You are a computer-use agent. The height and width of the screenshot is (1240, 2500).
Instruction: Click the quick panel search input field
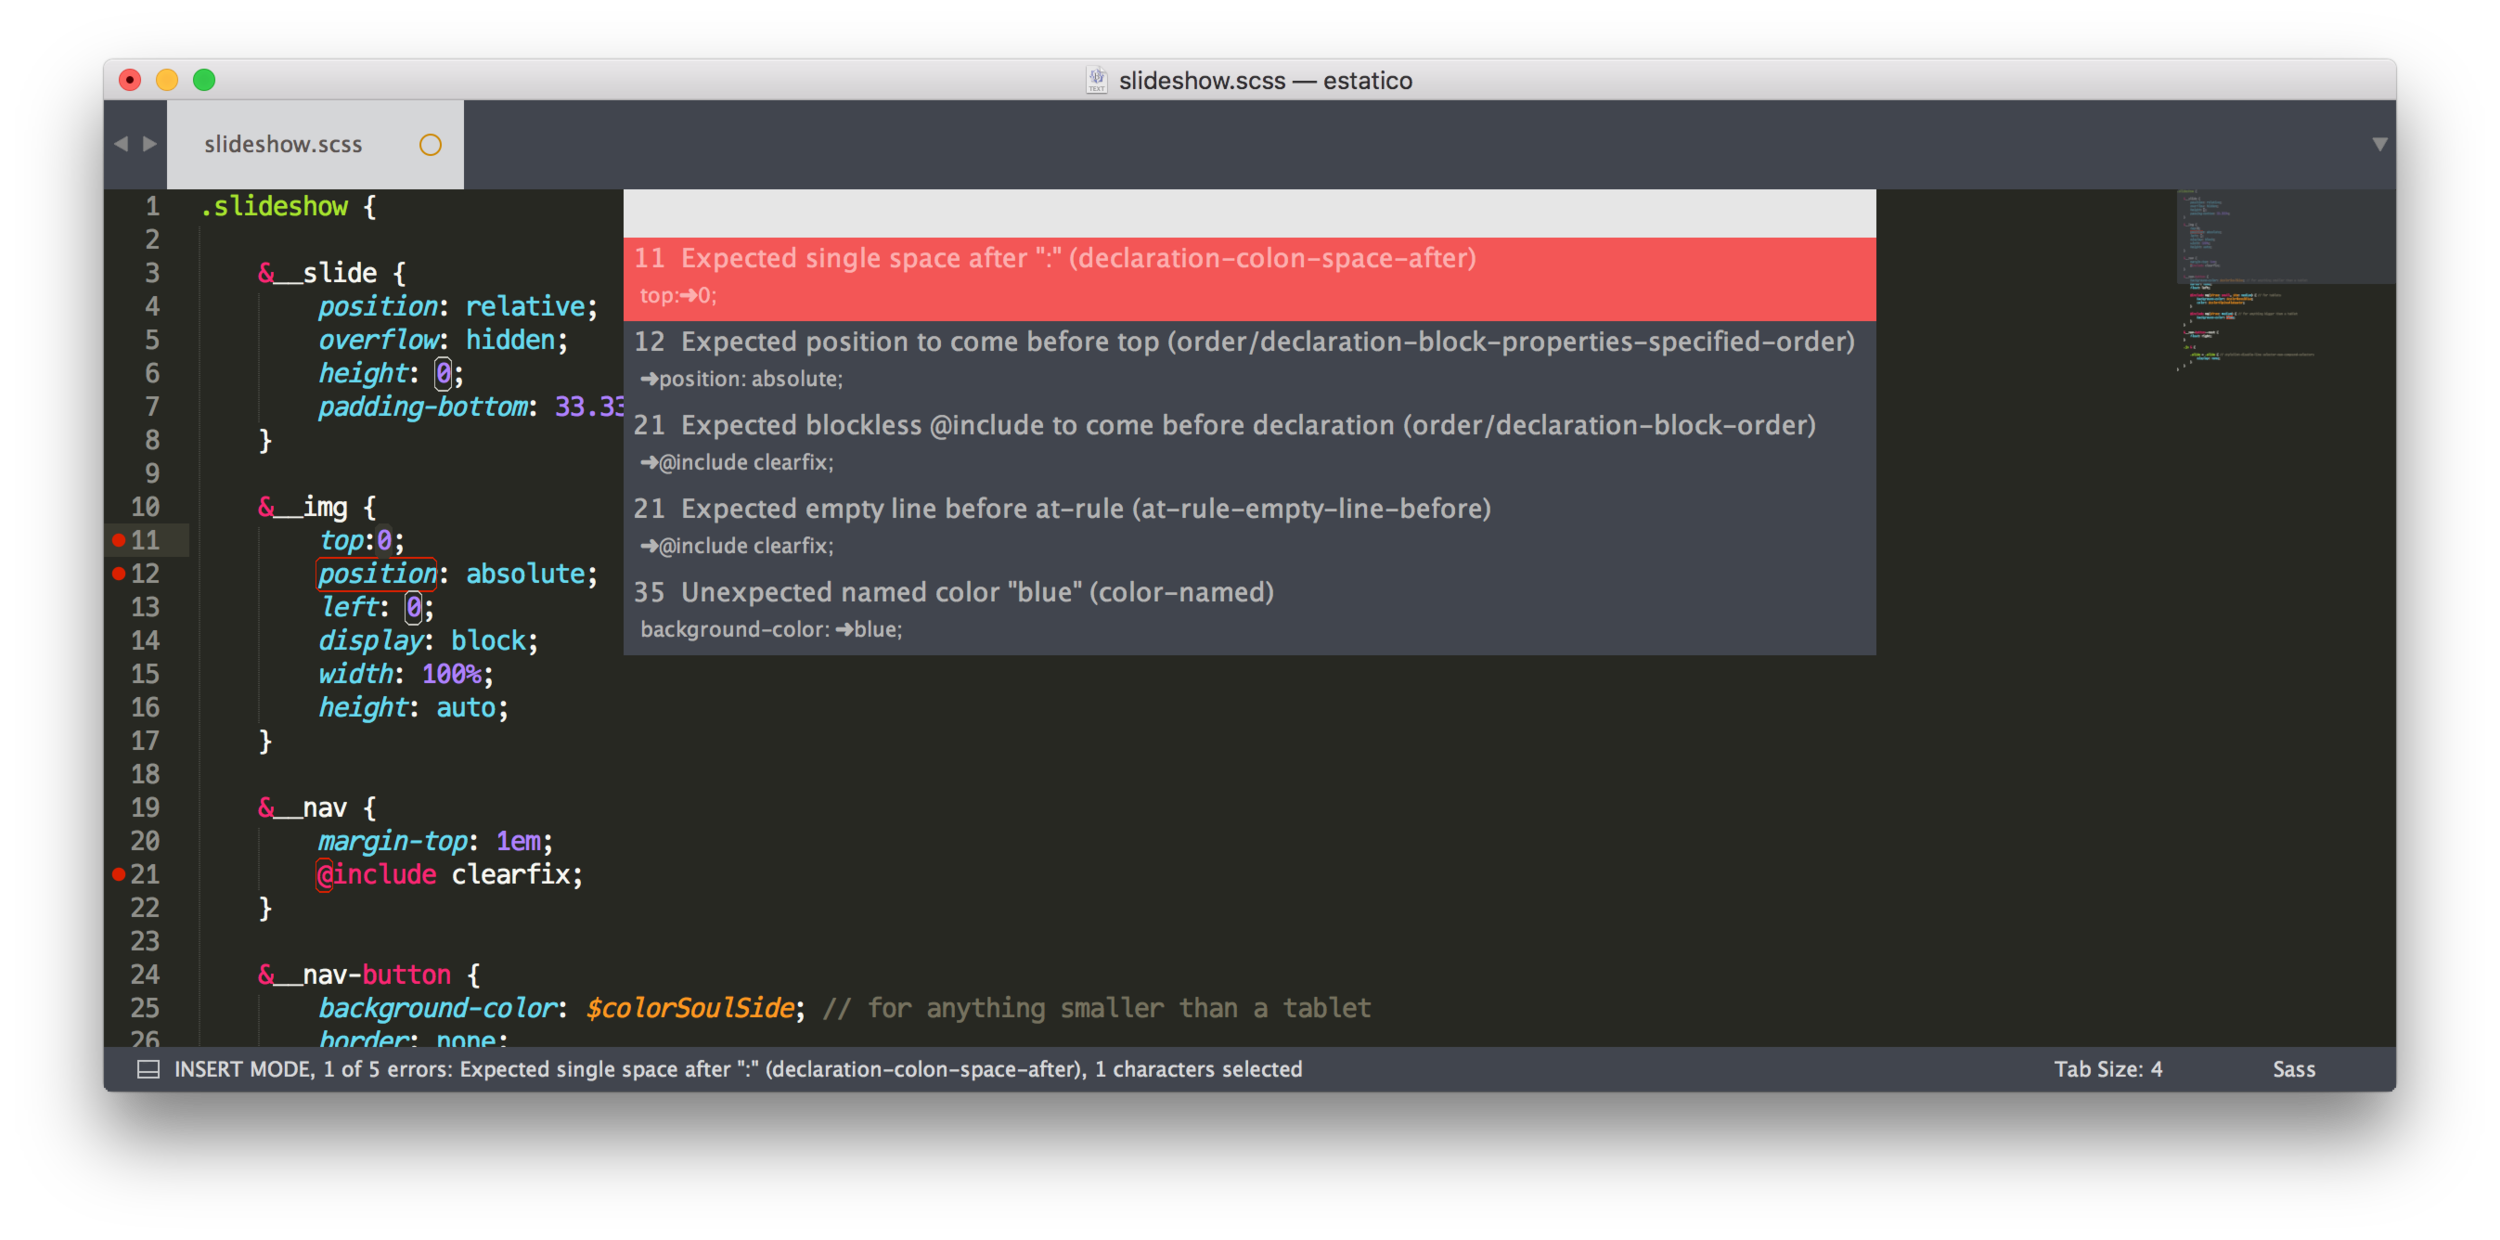[x=1248, y=213]
